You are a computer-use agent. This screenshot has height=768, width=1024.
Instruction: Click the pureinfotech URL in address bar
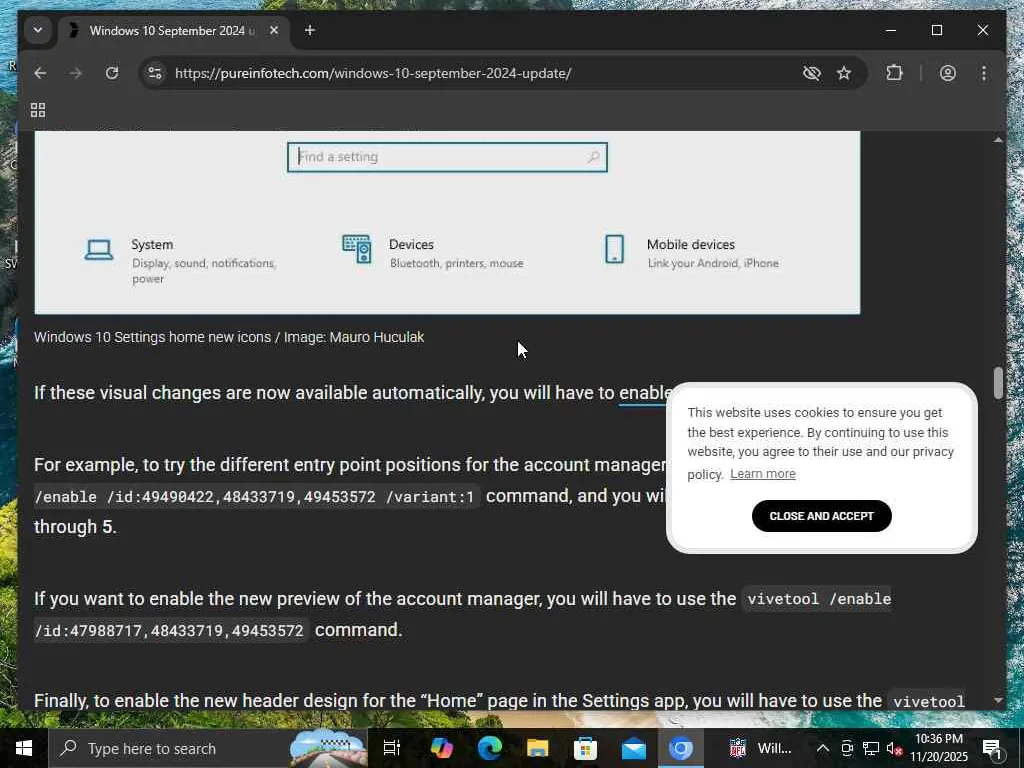373,73
